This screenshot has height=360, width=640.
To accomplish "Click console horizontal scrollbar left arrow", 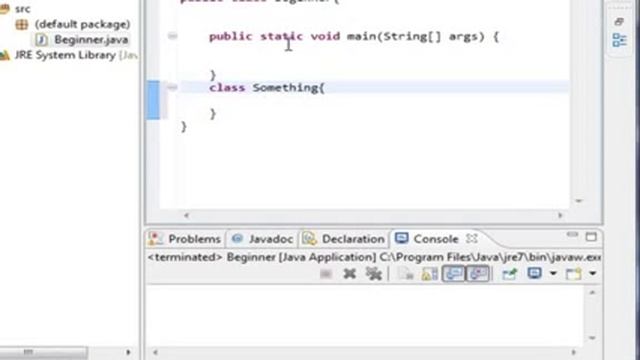I will 155,352.
